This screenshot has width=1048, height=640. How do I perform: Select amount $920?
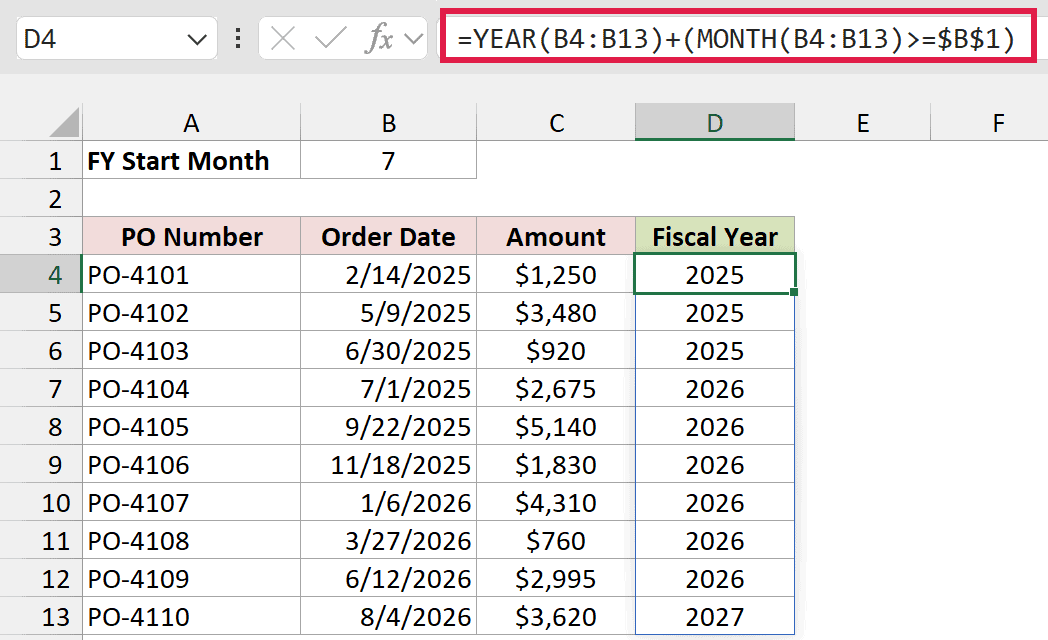coord(556,351)
